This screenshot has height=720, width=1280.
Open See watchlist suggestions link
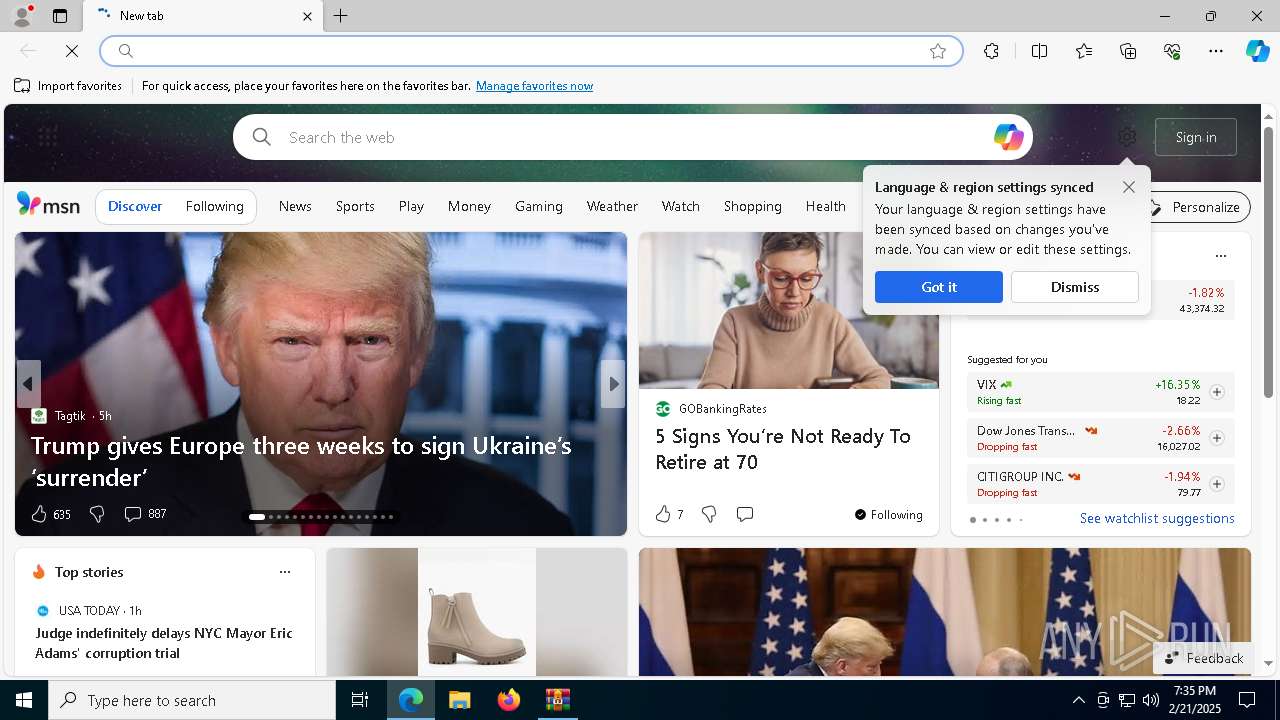coord(1157,518)
